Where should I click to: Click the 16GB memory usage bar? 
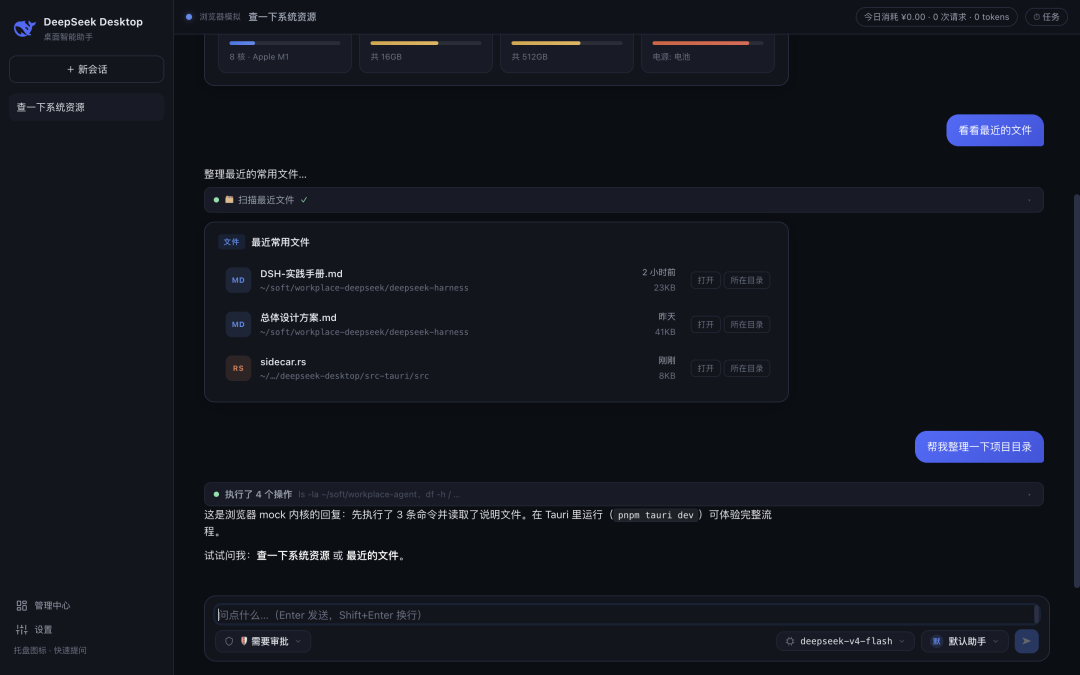pos(426,43)
